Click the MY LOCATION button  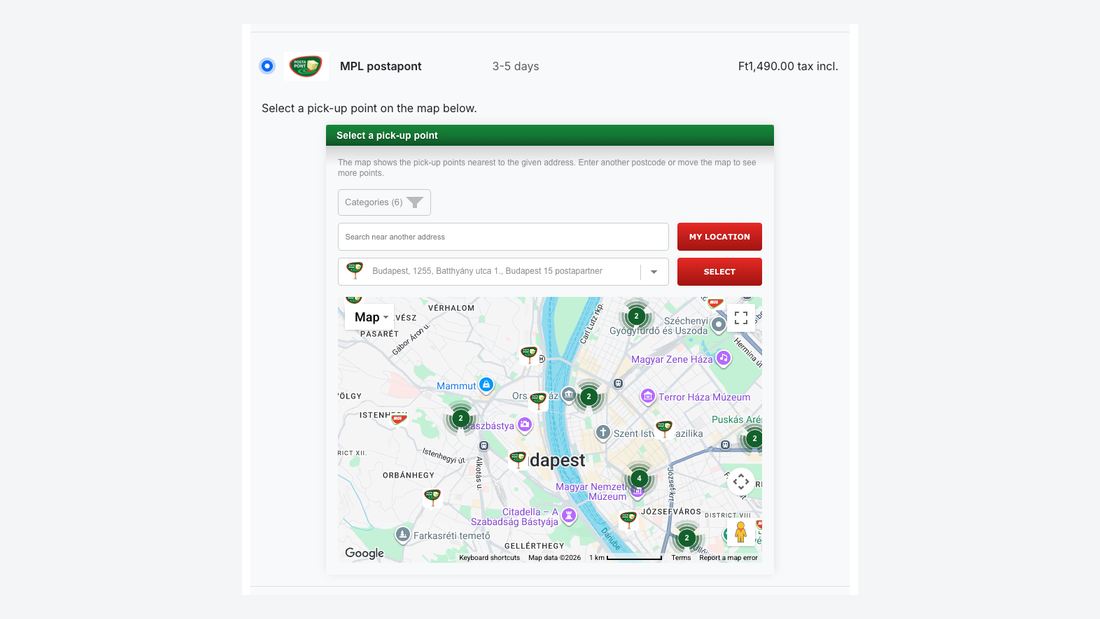[x=719, y=237]
